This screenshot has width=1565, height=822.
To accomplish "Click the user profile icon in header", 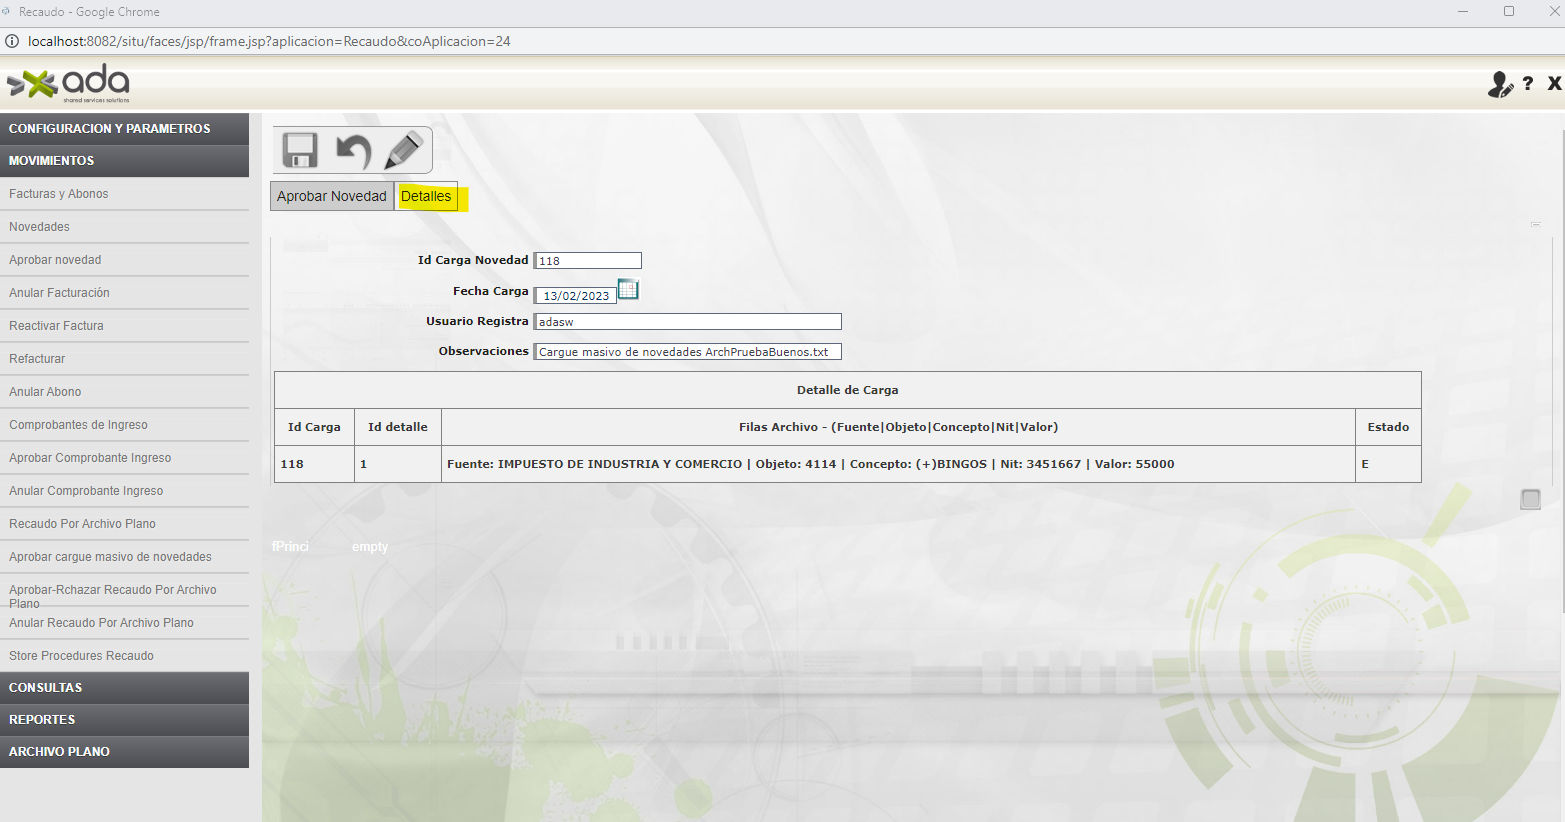I will pyautogui.click(x=1500, y=85).
